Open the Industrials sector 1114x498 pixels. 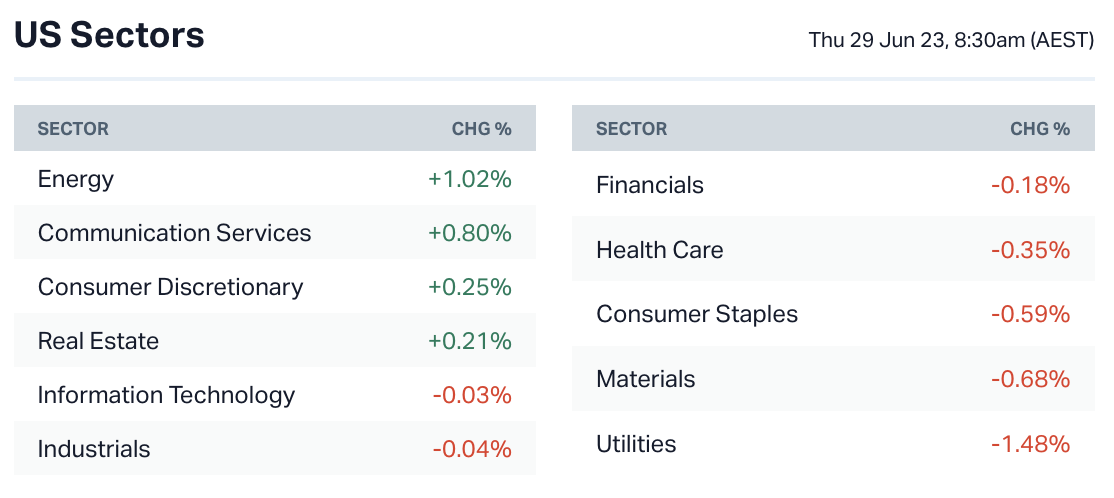94,450
